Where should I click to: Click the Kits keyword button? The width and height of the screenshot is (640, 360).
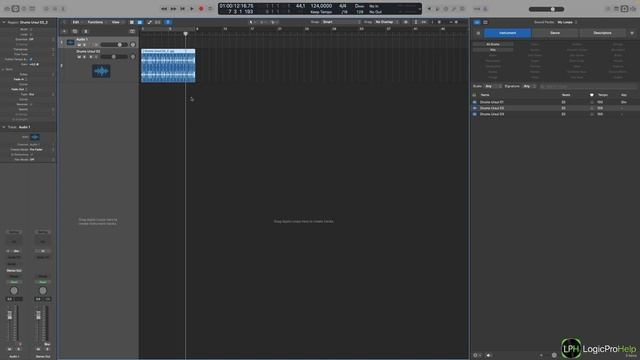click(493, 50)
